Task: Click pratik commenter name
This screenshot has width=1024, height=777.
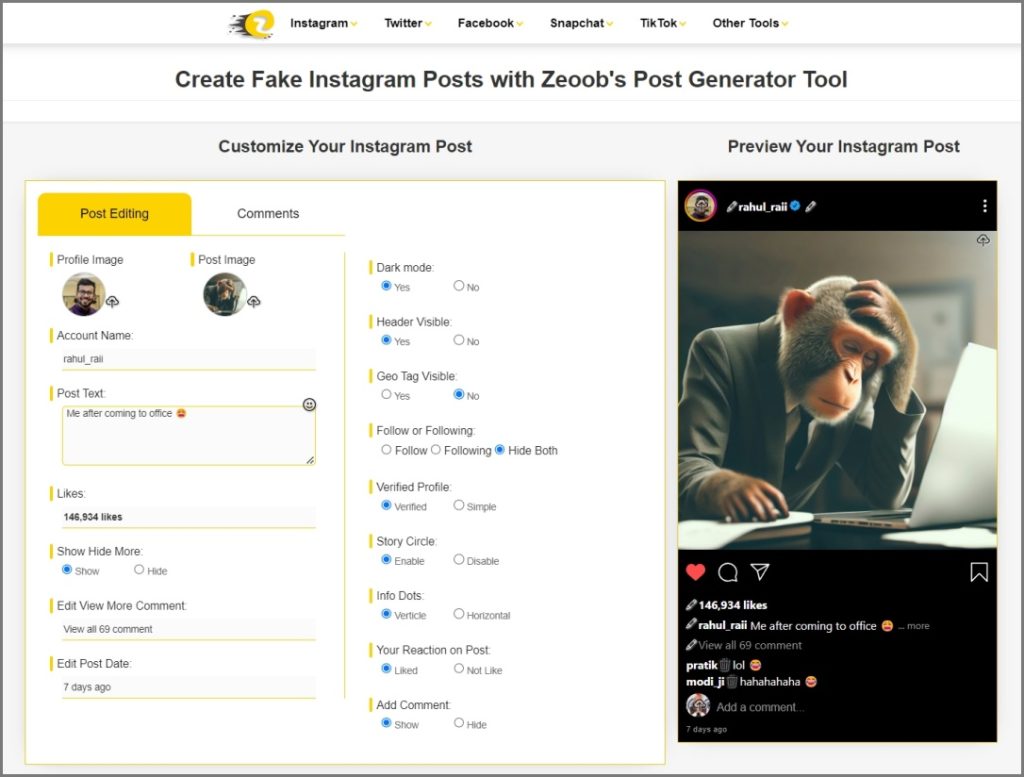Action: pos(701,665)
